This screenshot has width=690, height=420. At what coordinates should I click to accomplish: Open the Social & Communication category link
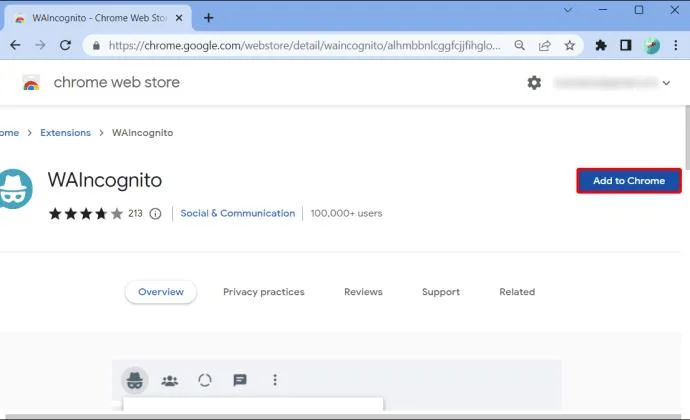(238, 213)
